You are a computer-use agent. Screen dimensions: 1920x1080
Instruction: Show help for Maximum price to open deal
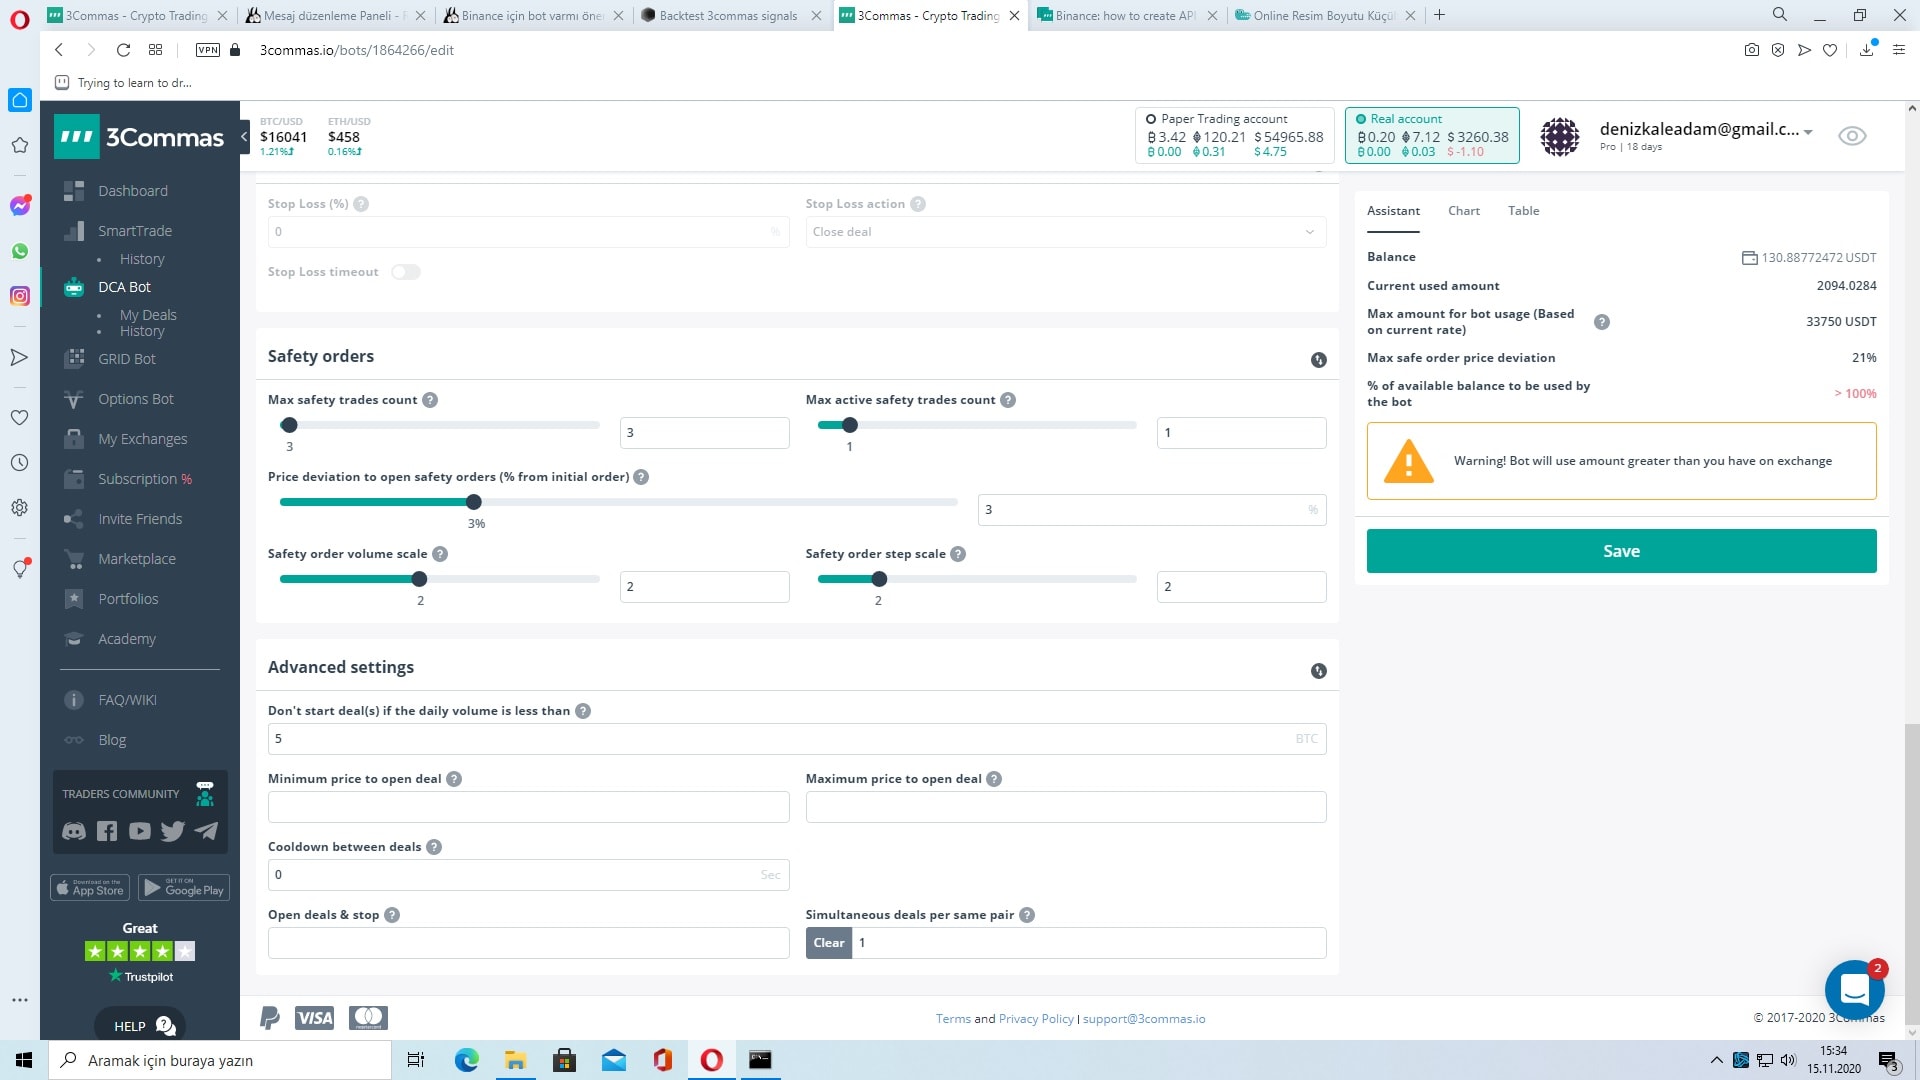[994, 779]
